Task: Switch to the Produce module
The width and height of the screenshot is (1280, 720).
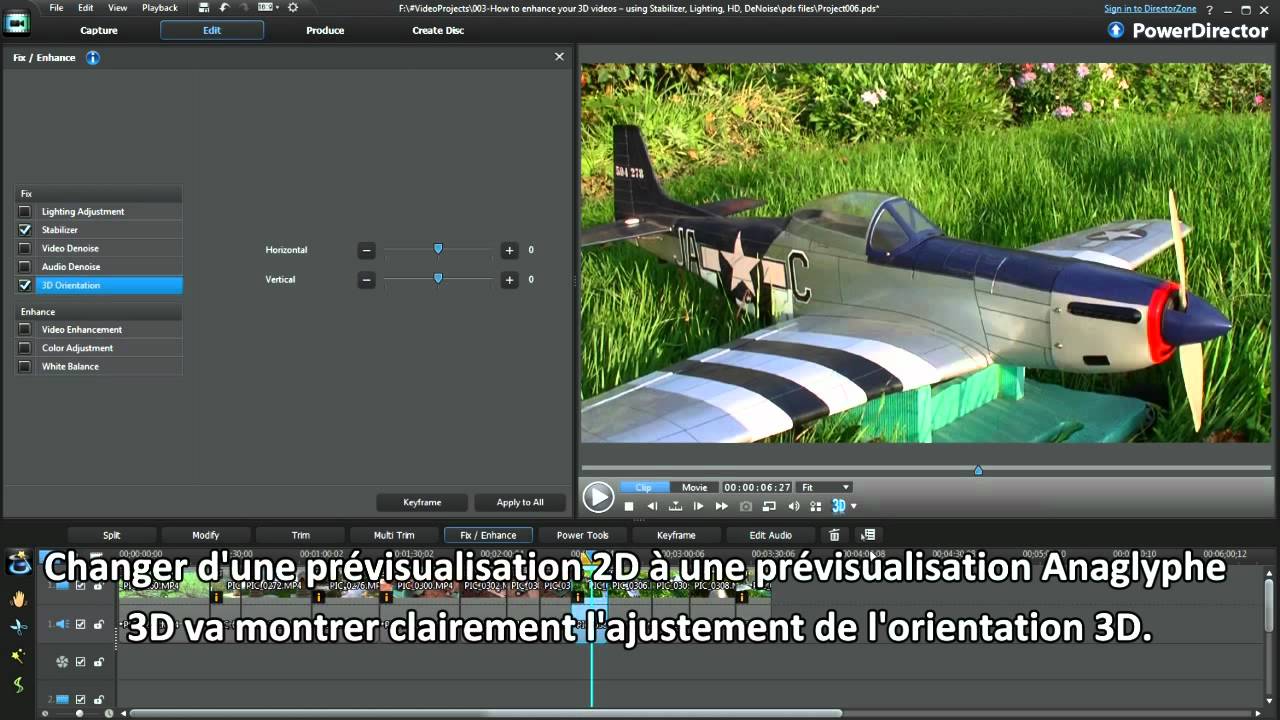Action: (325, 30)
